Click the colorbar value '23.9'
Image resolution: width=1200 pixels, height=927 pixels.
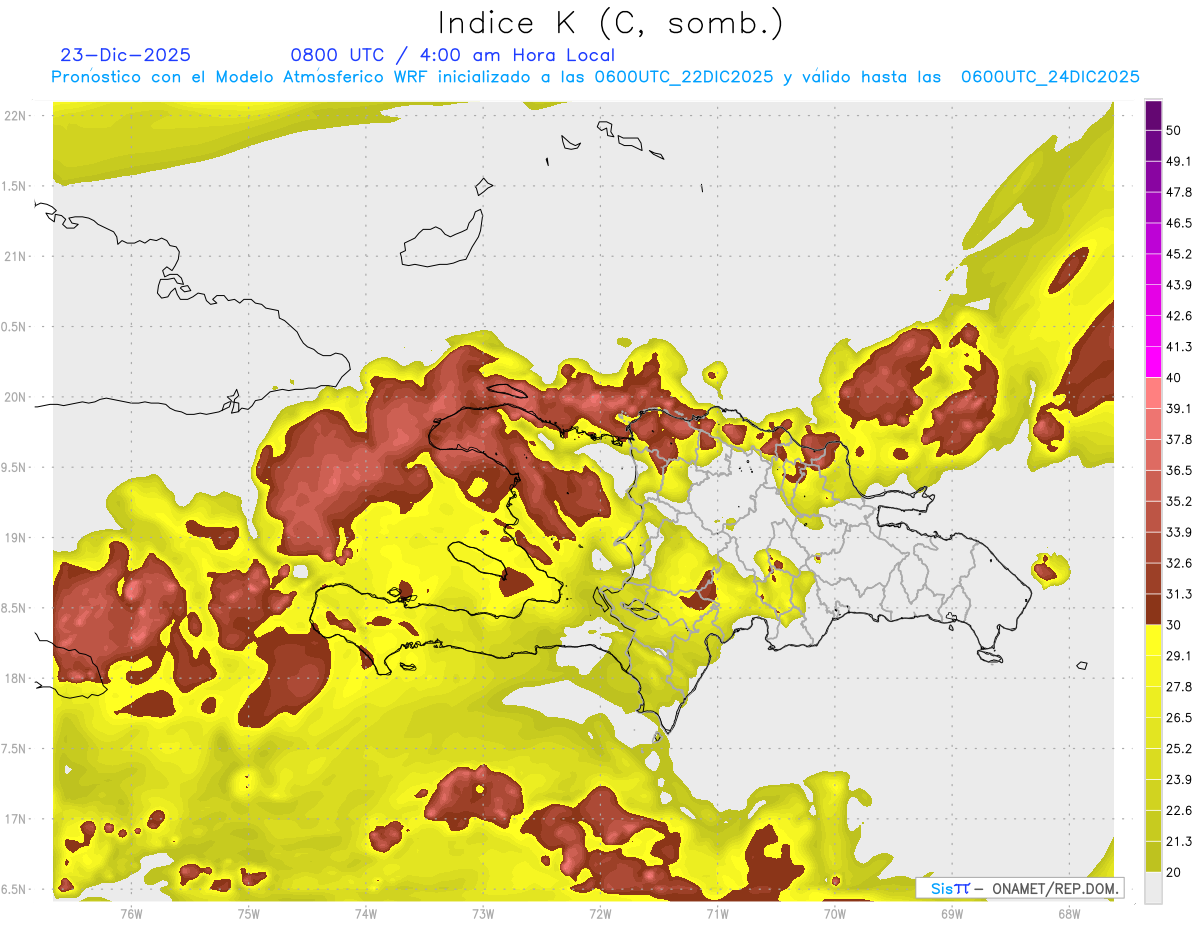point(1179,780)
